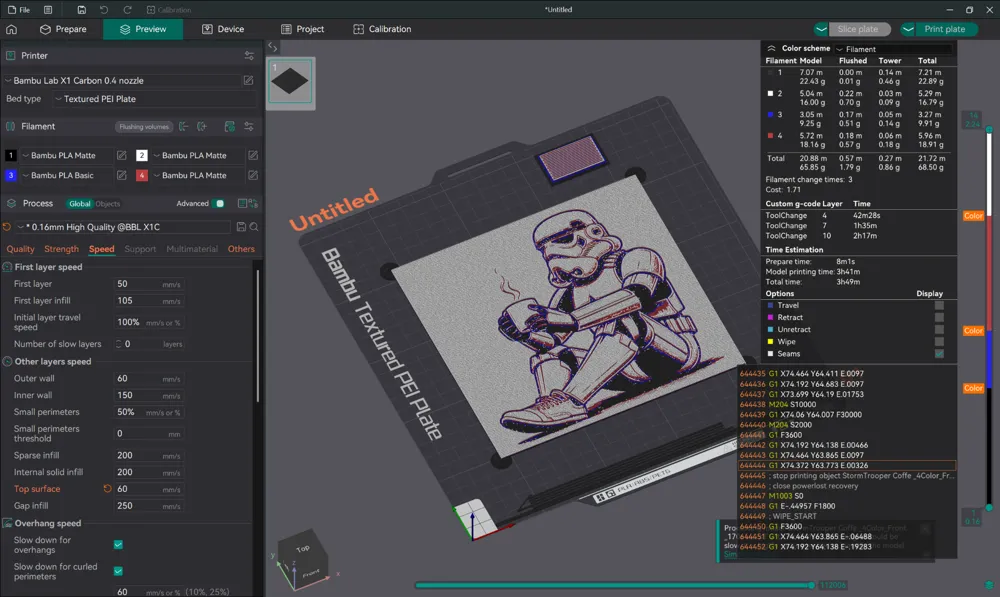The image size is (1000, 597).
Task: Open the 0.16mm High Quality process dropdown
Action: [x=122, y=227]
